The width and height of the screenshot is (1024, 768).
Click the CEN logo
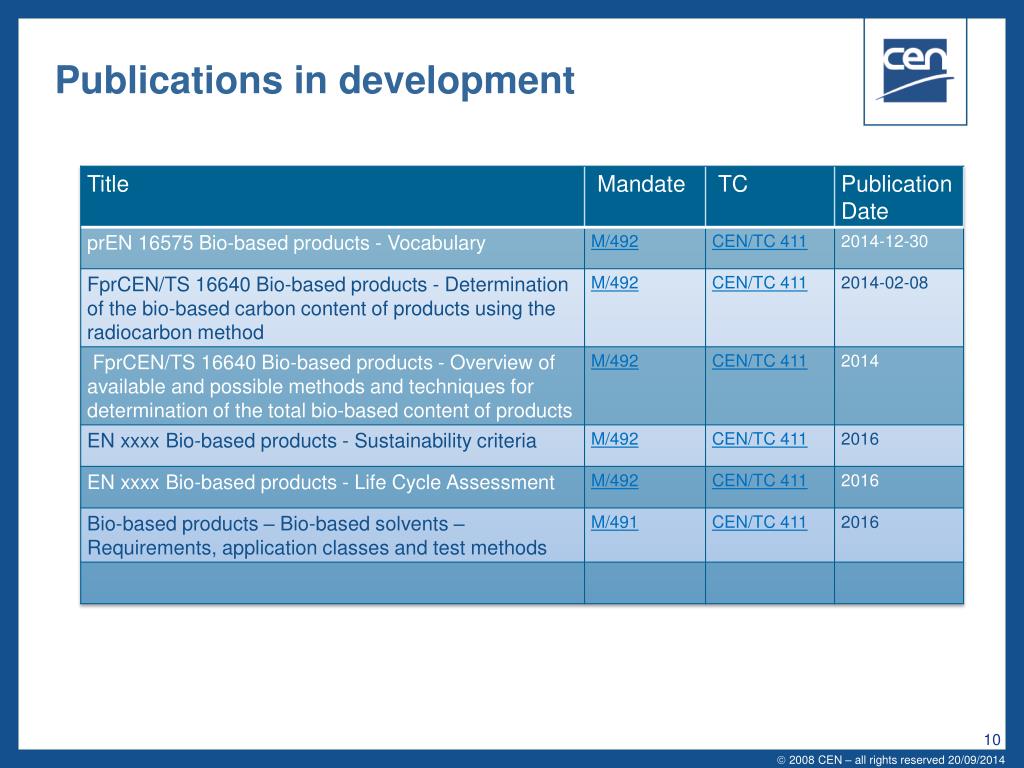[915, 71]
